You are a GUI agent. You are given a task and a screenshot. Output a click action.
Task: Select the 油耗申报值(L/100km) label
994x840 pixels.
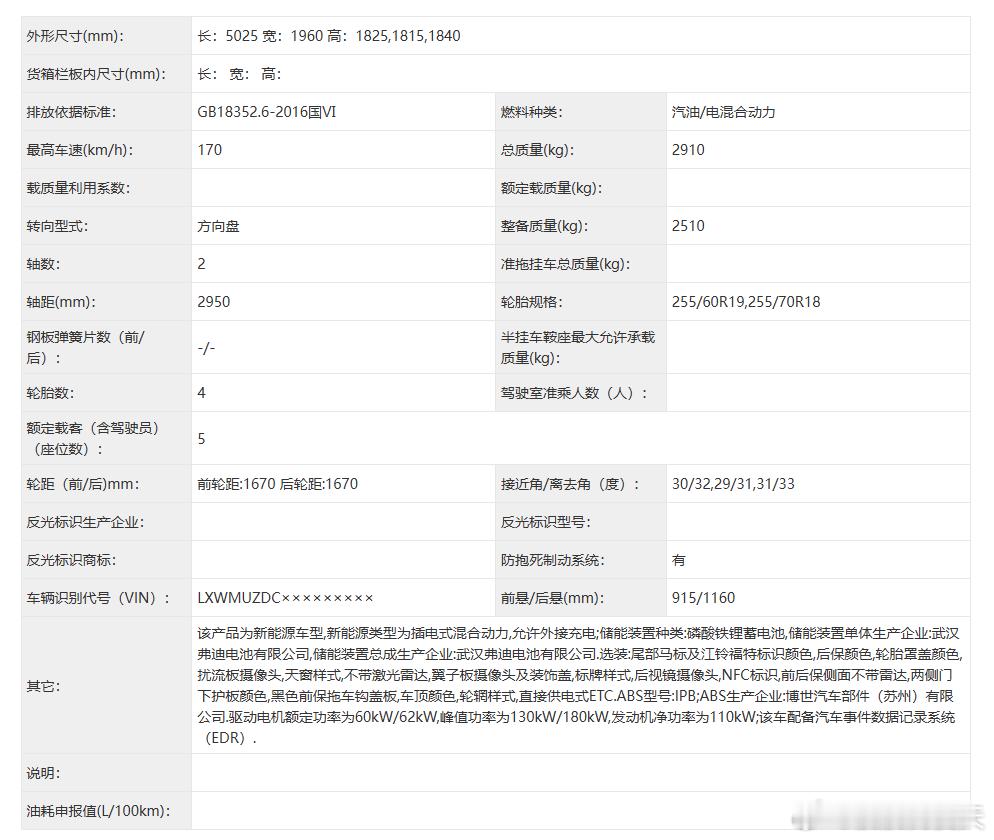click(98, 811)
